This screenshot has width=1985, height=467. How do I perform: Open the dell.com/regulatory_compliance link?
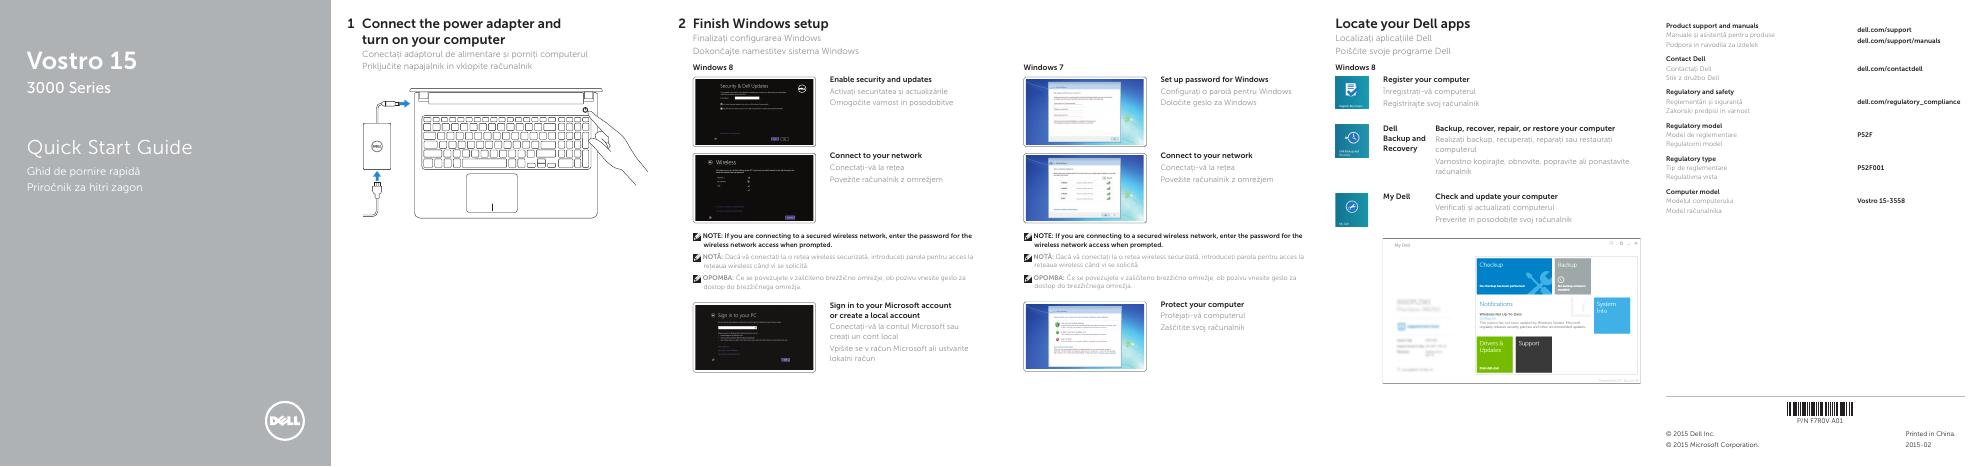1908,102
